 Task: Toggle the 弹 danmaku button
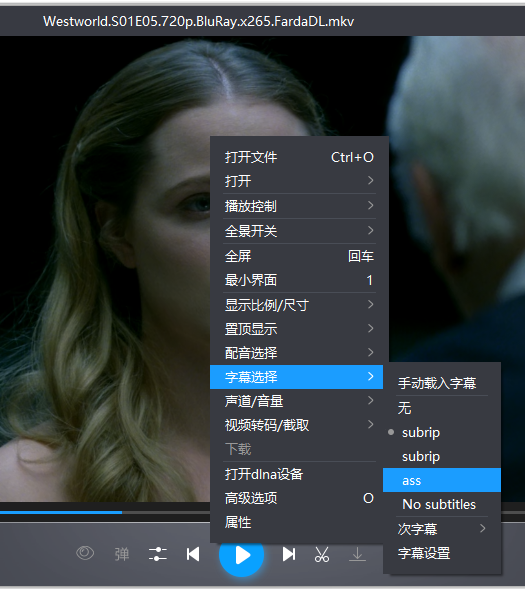[122, 554]
